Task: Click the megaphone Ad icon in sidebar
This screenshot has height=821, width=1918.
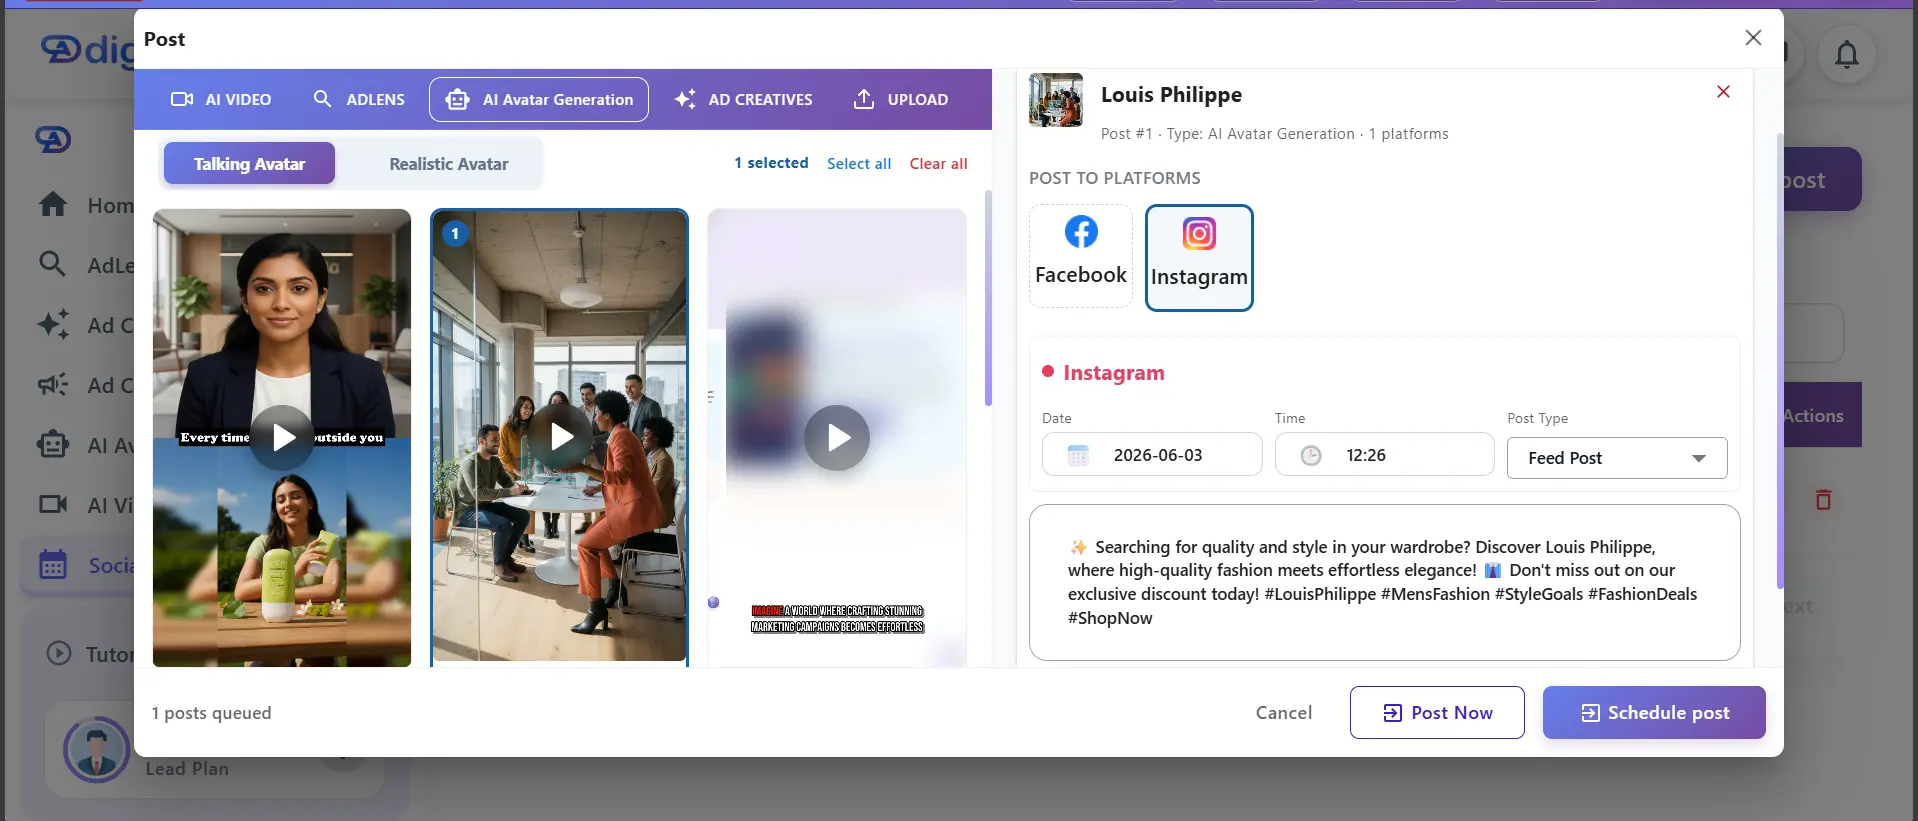Action: (53, 385)
